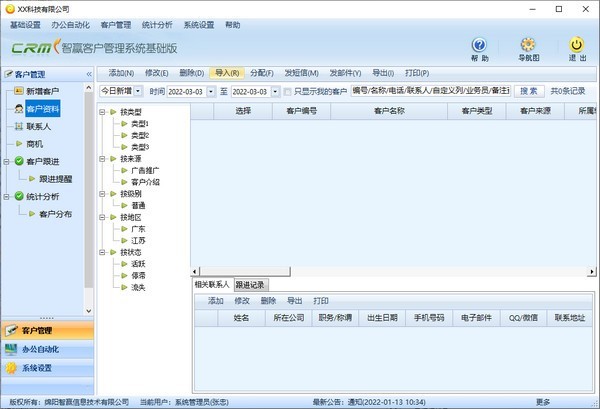This screenshot has width=600, height=409.
Task: Collapse the 按类型 tree node
Action: (x=104, y=112)
